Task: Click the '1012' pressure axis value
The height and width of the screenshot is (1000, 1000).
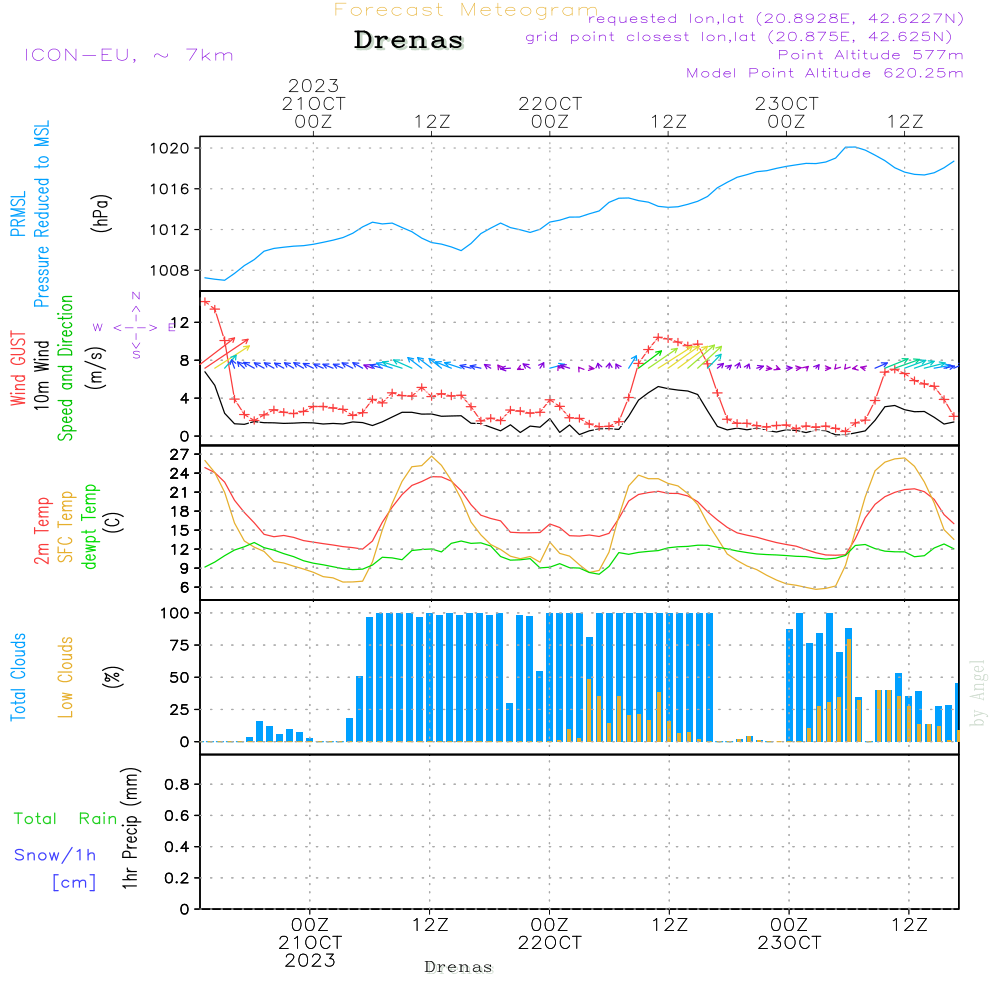Action: click(x=170, y=230)
